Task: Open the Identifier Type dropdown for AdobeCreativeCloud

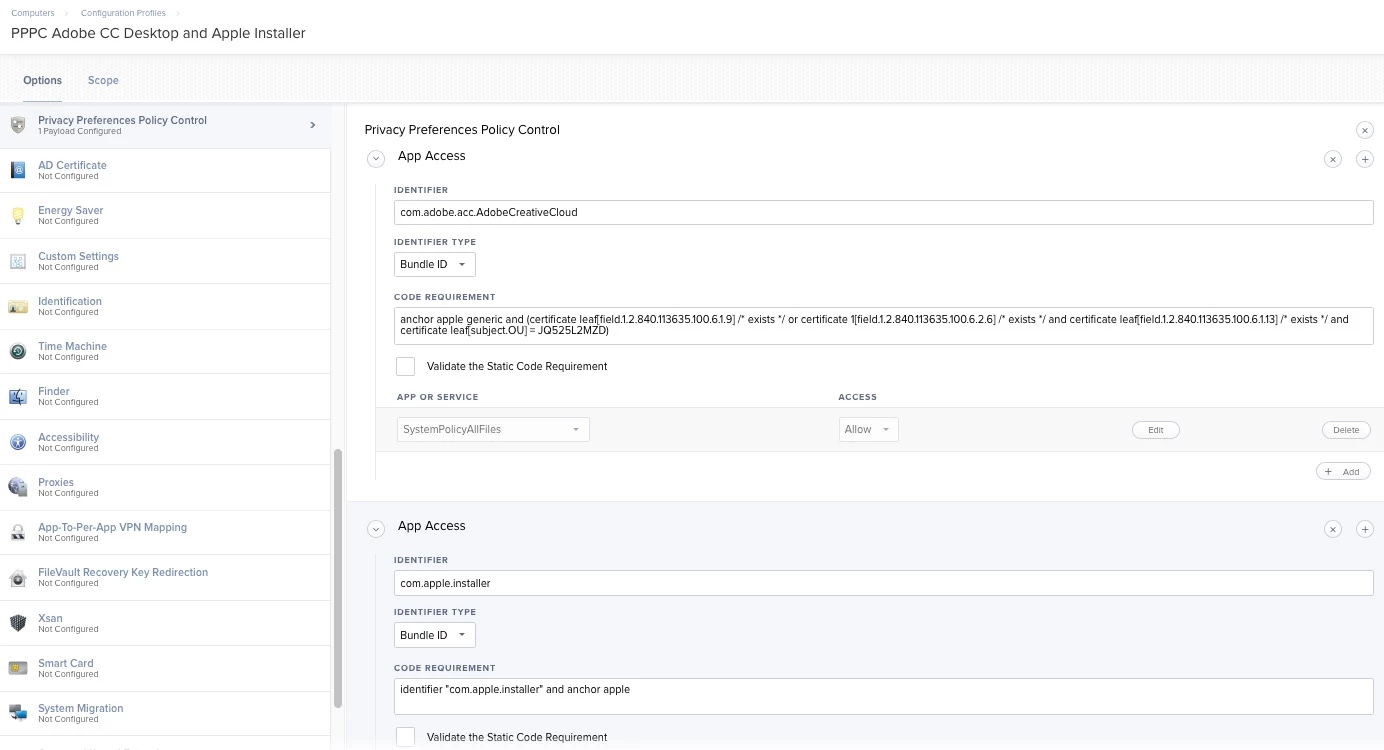Action: pyautogui.click(x=435, y=265)
